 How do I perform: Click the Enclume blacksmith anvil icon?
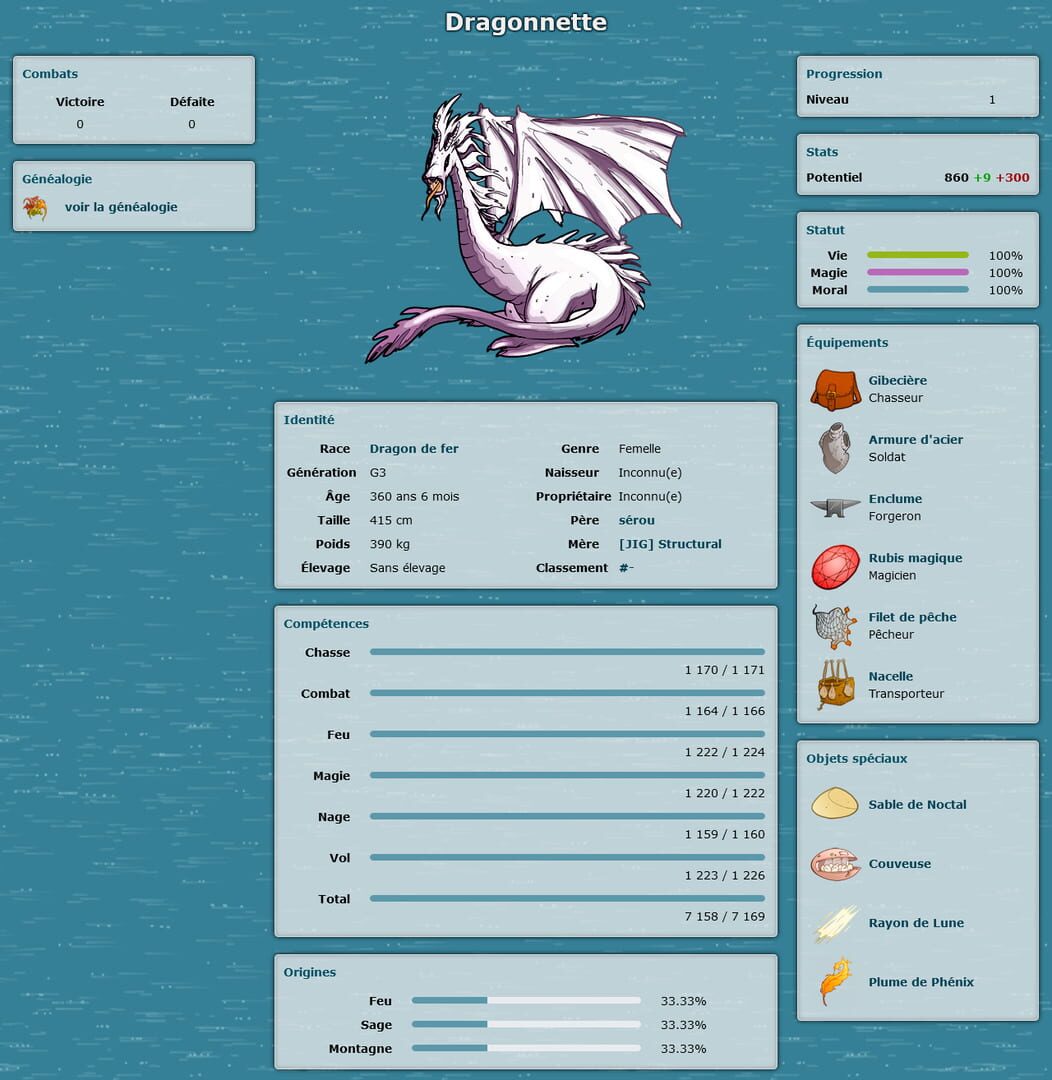pos(834,507)
